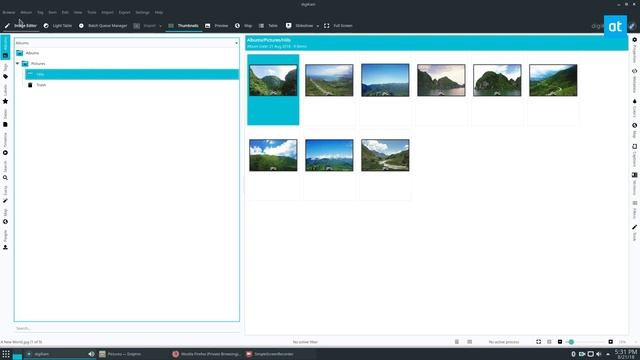Image resolution: width=640 pixels, height=360 pixels.
Task: Select middle thumbnail in second row
Action: [x=329, y=155]
